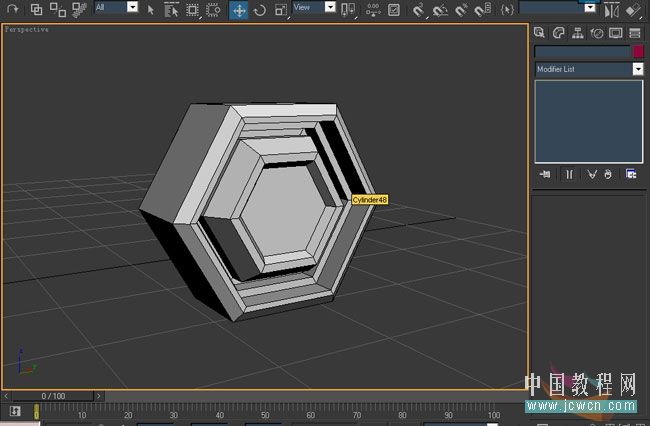Click the Align tool icon
The image size is (650, 426).
click(633, 10)
